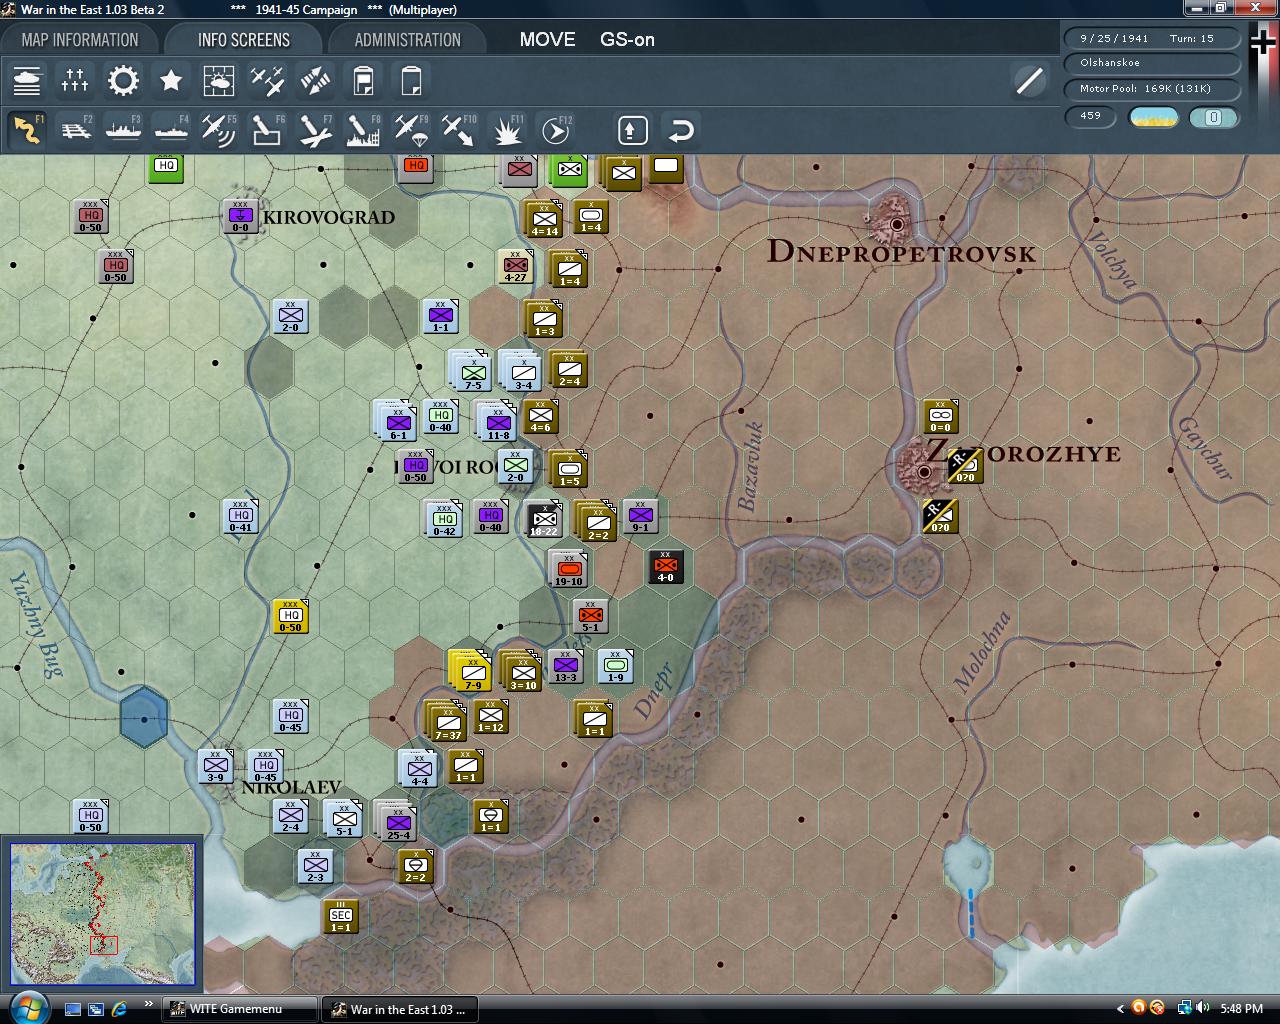Select air transfer mode (F10)
Screen dimensions: 1280x1024
pos(459,130)
